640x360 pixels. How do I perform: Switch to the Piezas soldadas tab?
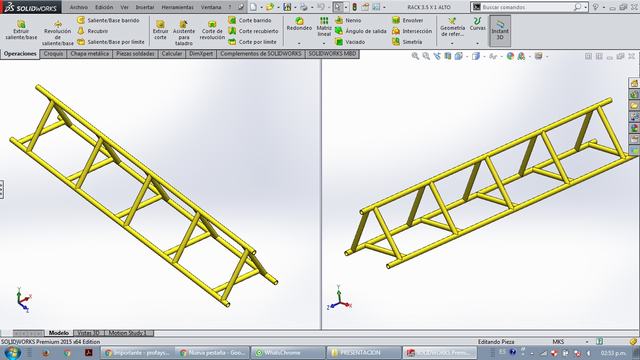coord(136,54)
